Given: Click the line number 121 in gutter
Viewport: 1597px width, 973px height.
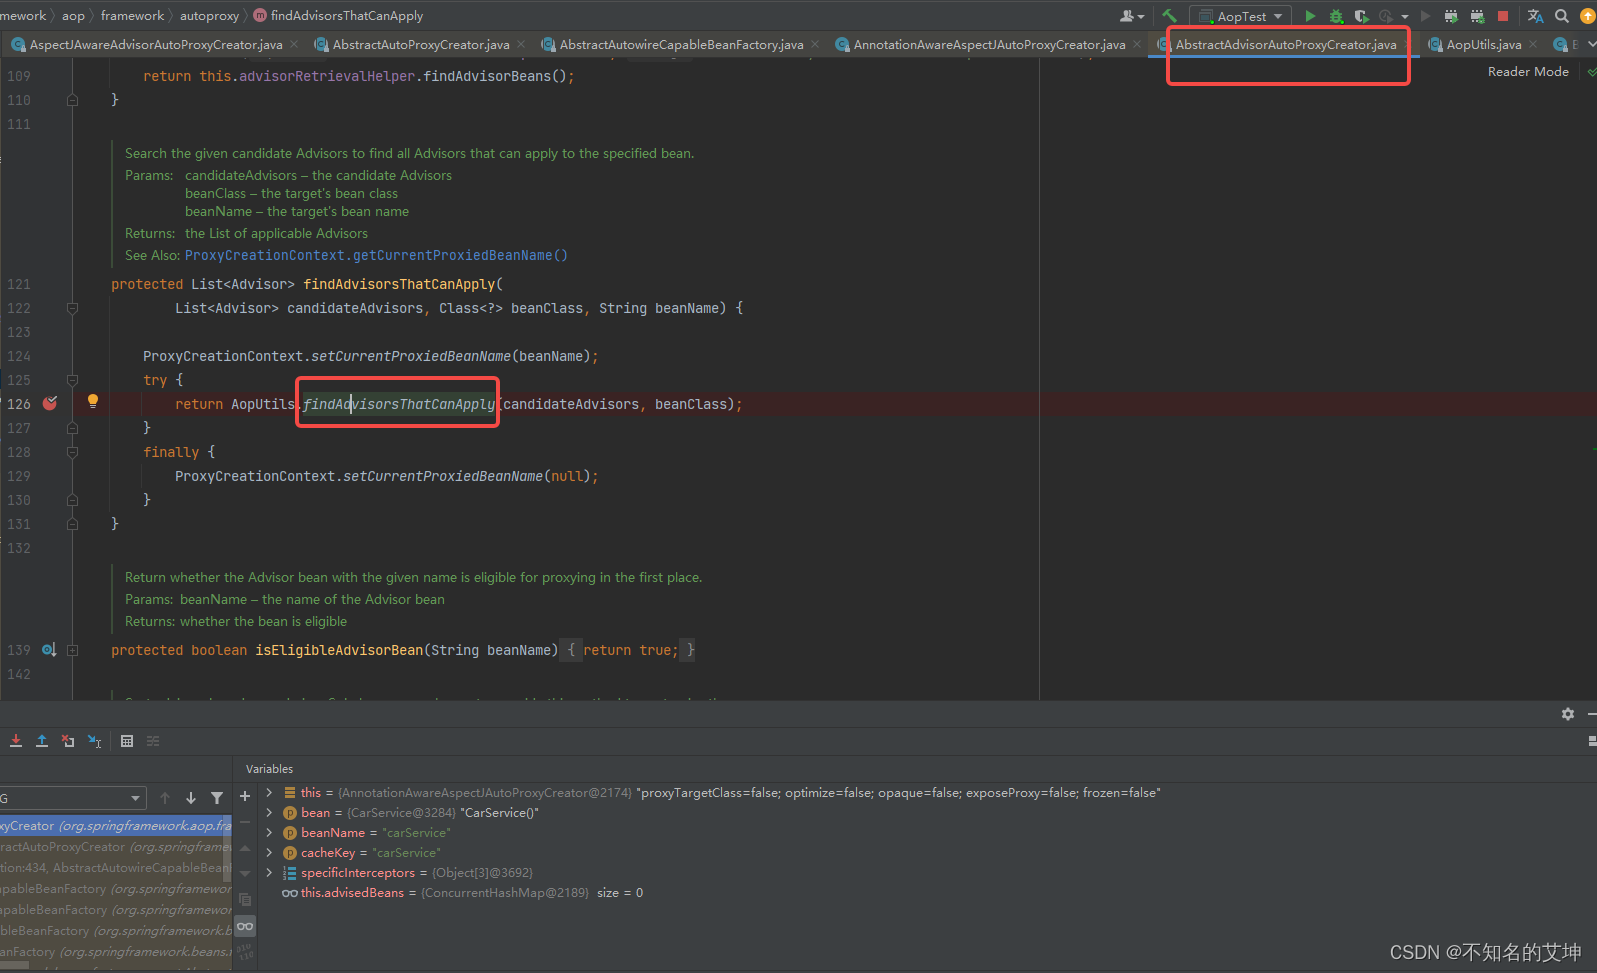Looking at the screenshot, I should pyautogui.click(x=19, y=285).
